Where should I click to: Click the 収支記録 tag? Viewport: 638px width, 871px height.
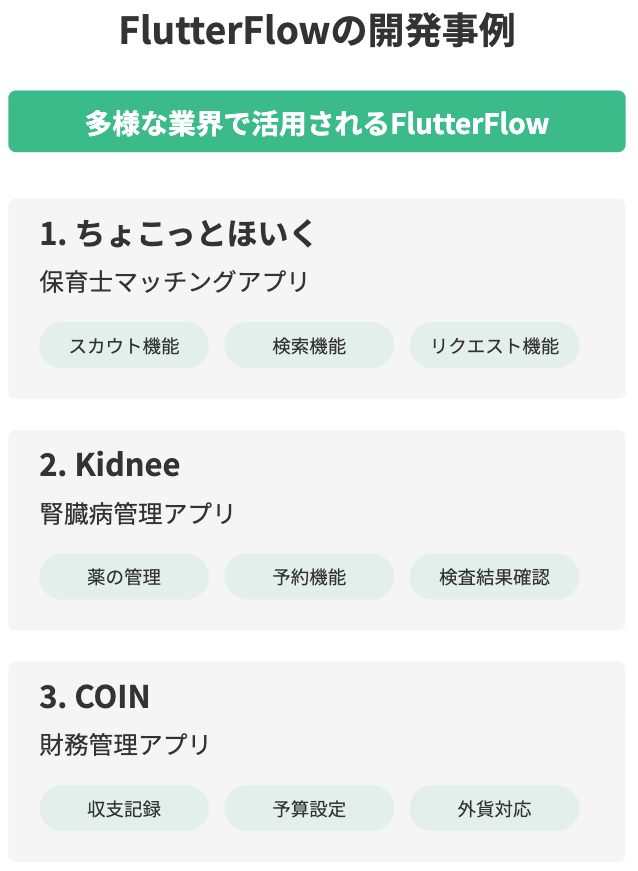click(124, 808)
